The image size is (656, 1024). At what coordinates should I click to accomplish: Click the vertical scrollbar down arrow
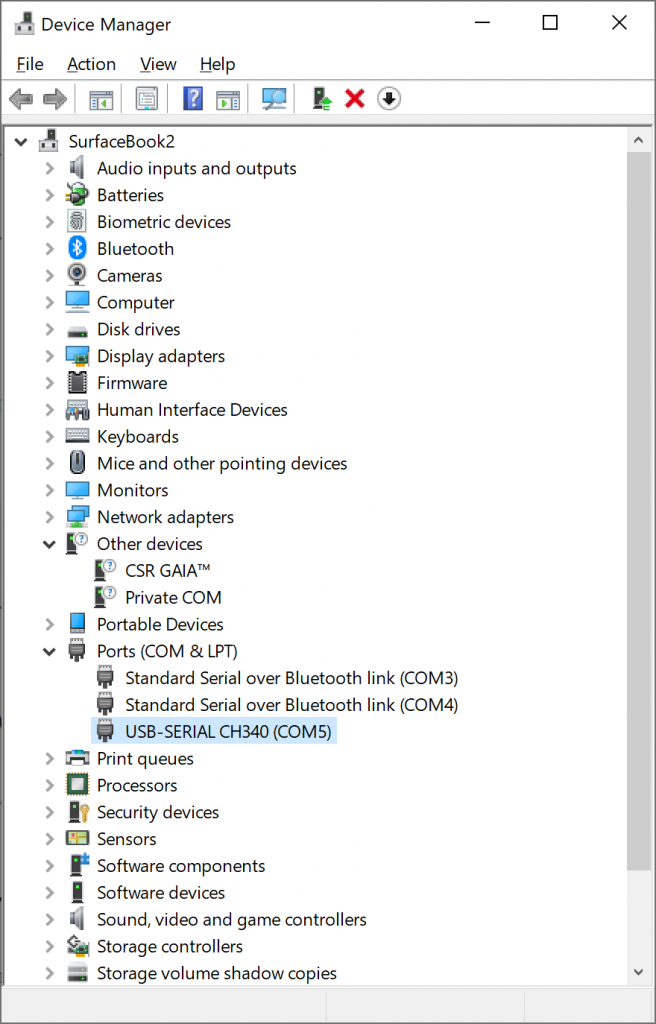click(x=640, y=971)
